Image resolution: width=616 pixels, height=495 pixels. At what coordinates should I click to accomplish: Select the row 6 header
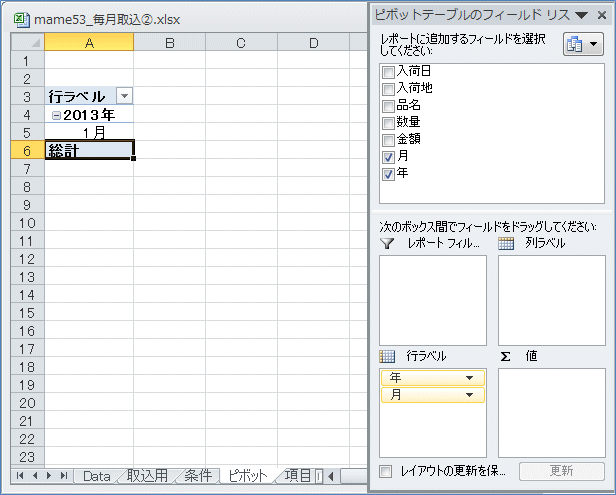(28, 150)
